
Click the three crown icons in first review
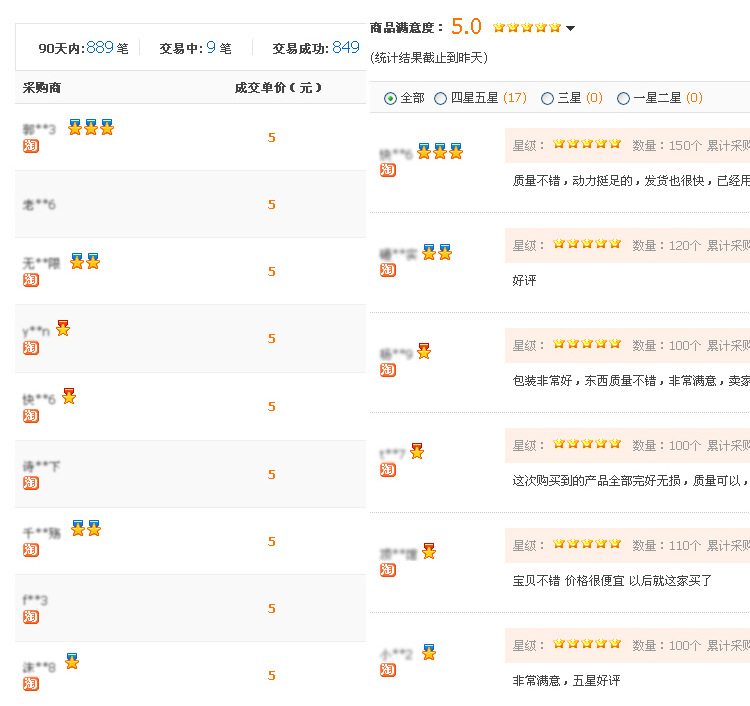440,151
